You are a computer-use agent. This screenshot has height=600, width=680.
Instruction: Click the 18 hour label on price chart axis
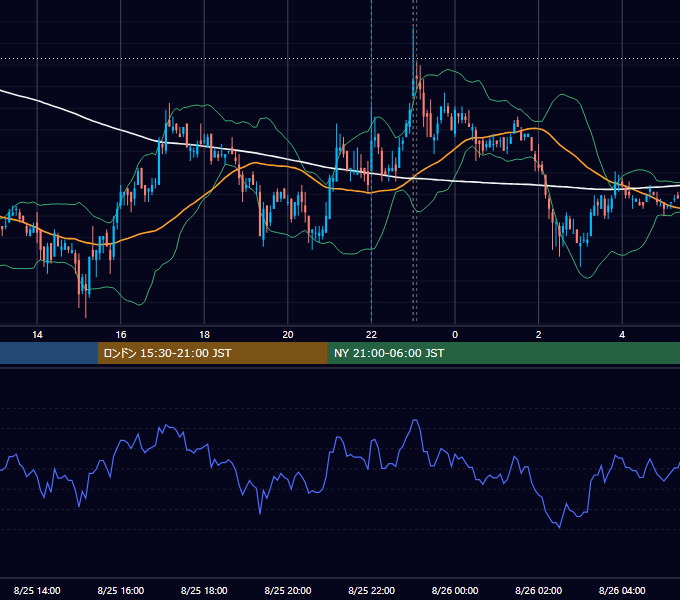[204, 335]
